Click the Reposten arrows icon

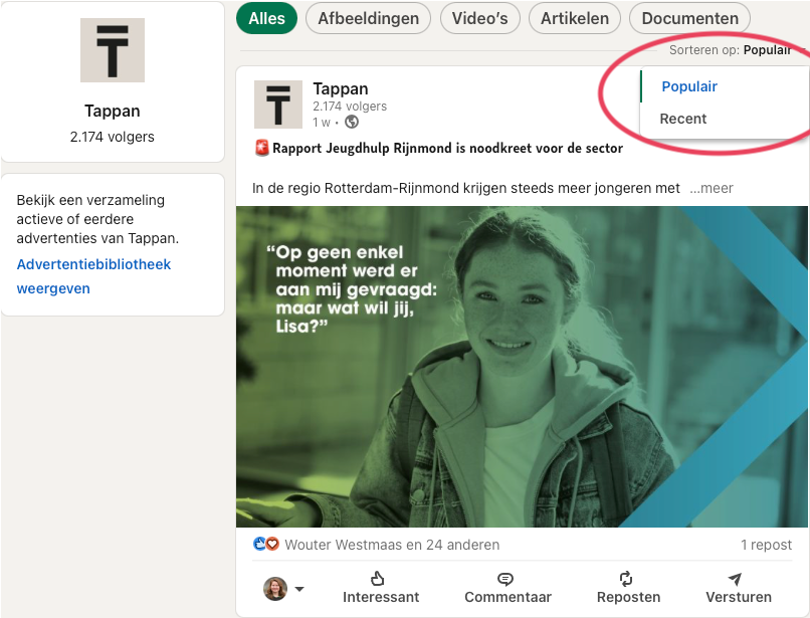pyautogui.click(x=627, y=578)
